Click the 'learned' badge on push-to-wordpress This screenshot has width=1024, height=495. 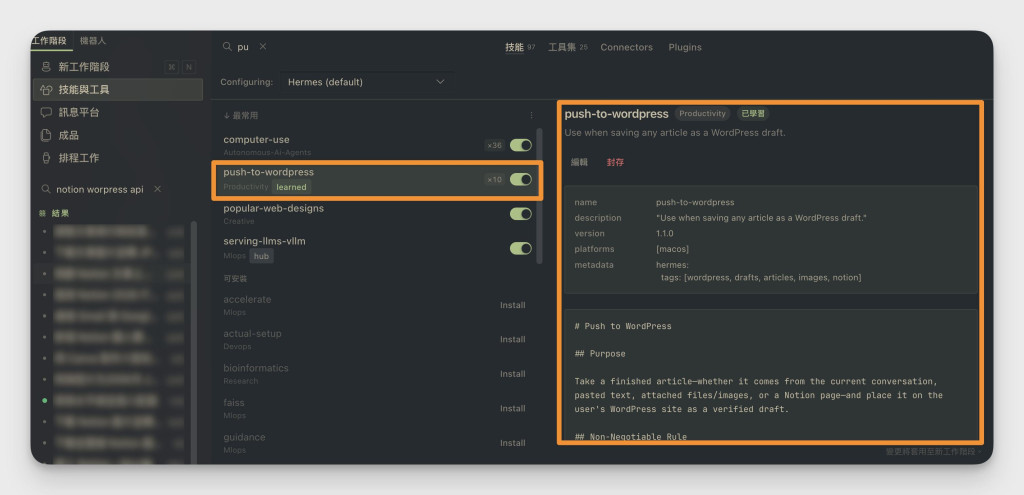click(x=291, y=187)
